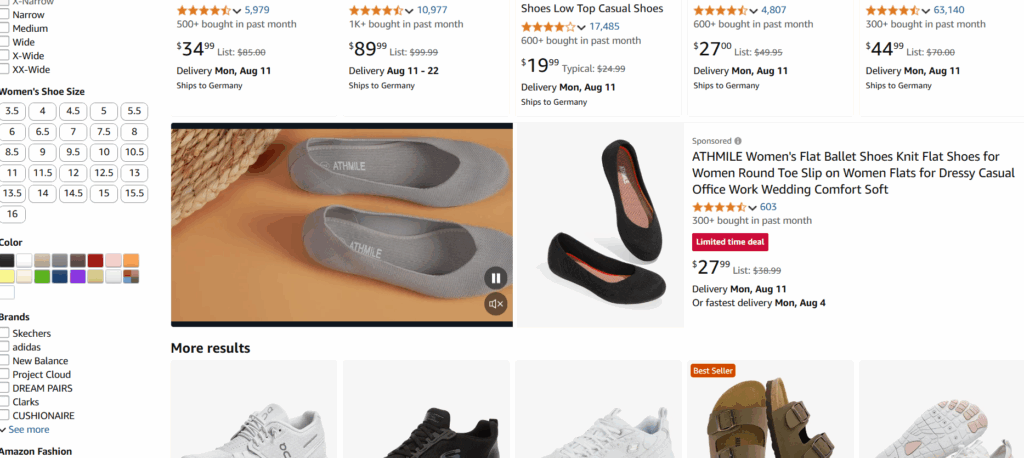Viewport: 1024px width, 458px height.
Task: Expand See more brands
Action: pyautogui.click(x=28, y=429)
